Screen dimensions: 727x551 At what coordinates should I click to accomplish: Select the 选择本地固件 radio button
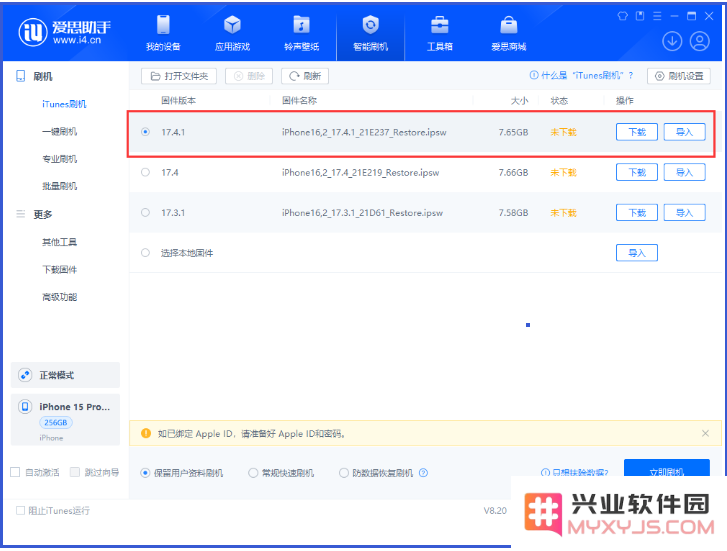pyautogui.click(x=146, y=253)
